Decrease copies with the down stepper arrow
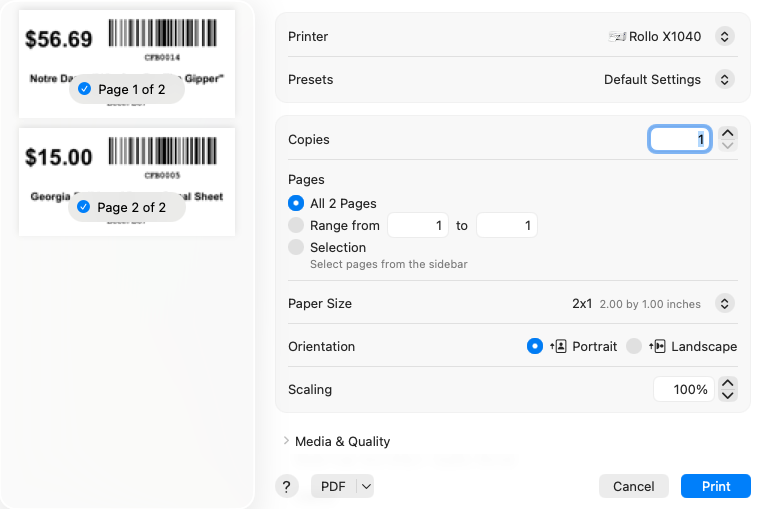 click(x=727, y=145)
